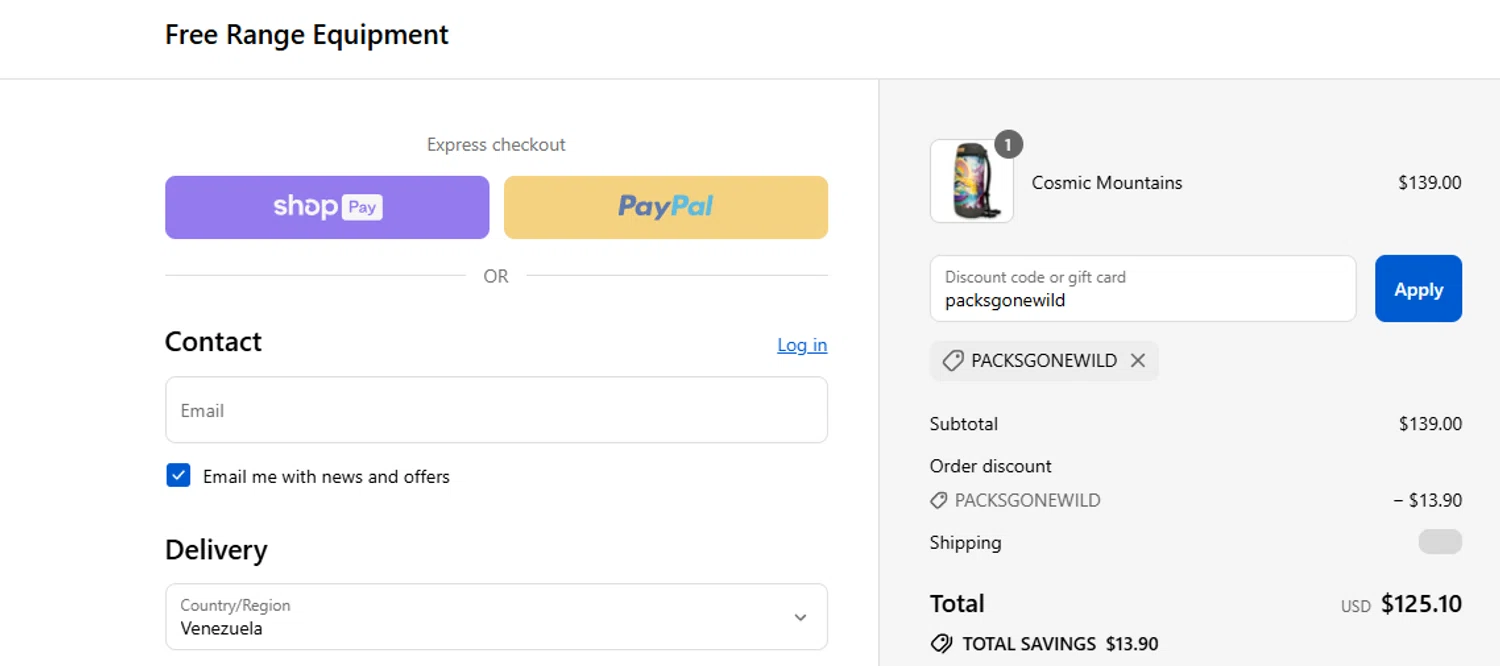
Task: Open the Log in link
Action: click(802, 345)
